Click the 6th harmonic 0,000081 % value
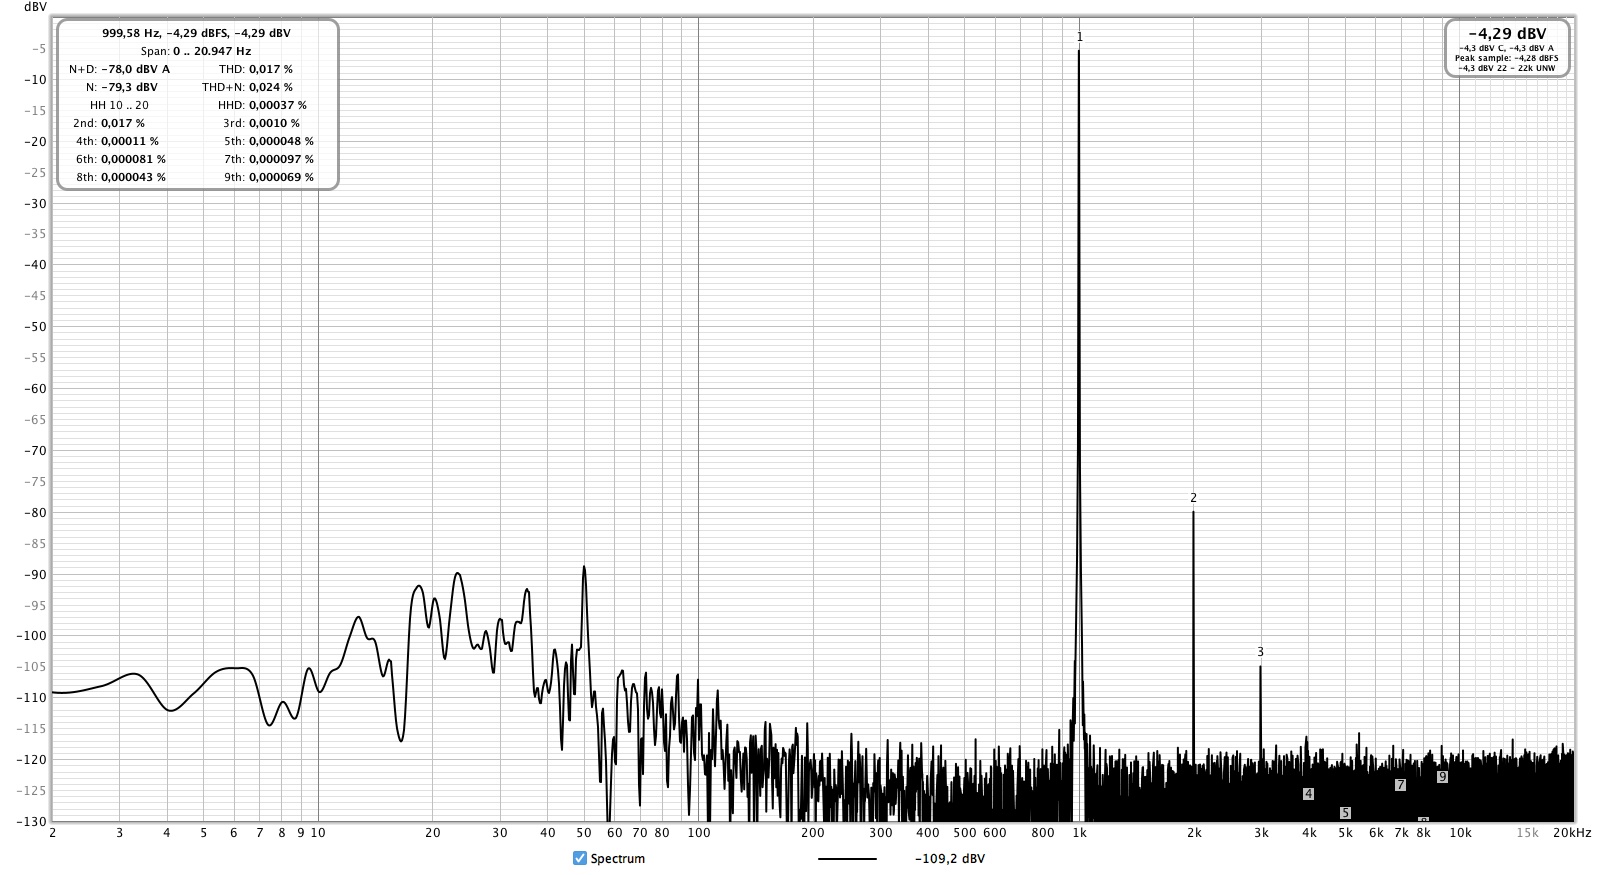Screen dimensions: 1600x875 coord(134,159)
